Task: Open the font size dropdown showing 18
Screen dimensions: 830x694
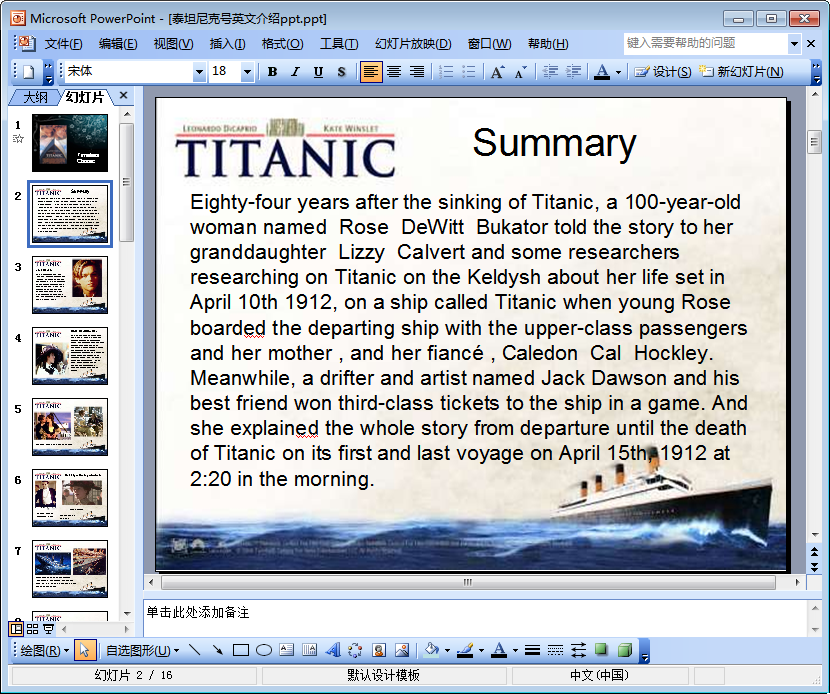Action: (247, 71)
